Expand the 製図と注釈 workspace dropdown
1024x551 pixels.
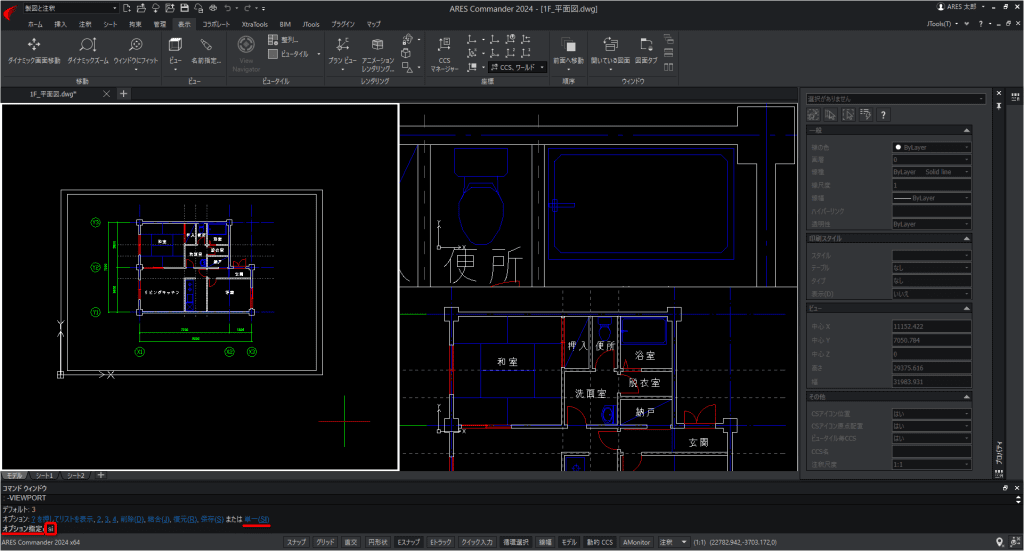pyautogui.click(x=71, y=8)
